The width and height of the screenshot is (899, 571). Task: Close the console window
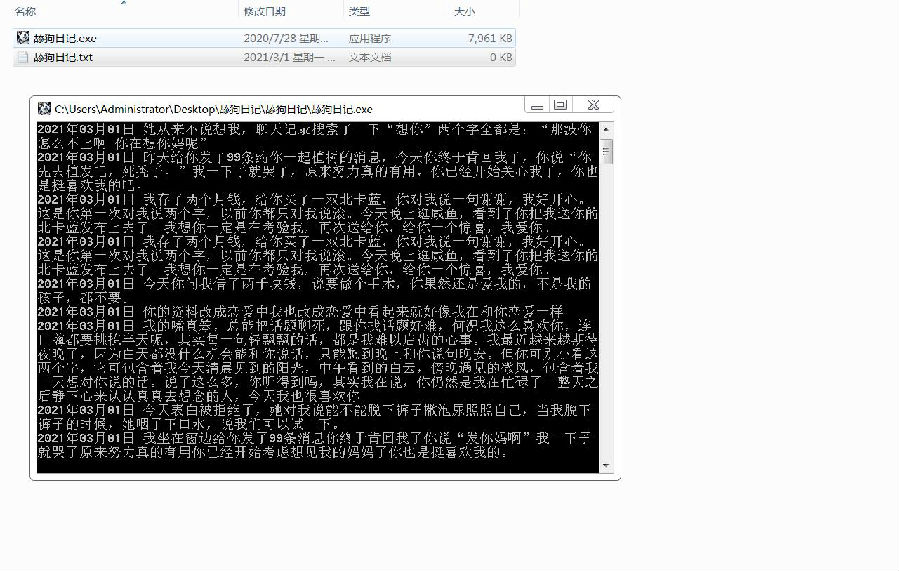(x=593, y=105)
